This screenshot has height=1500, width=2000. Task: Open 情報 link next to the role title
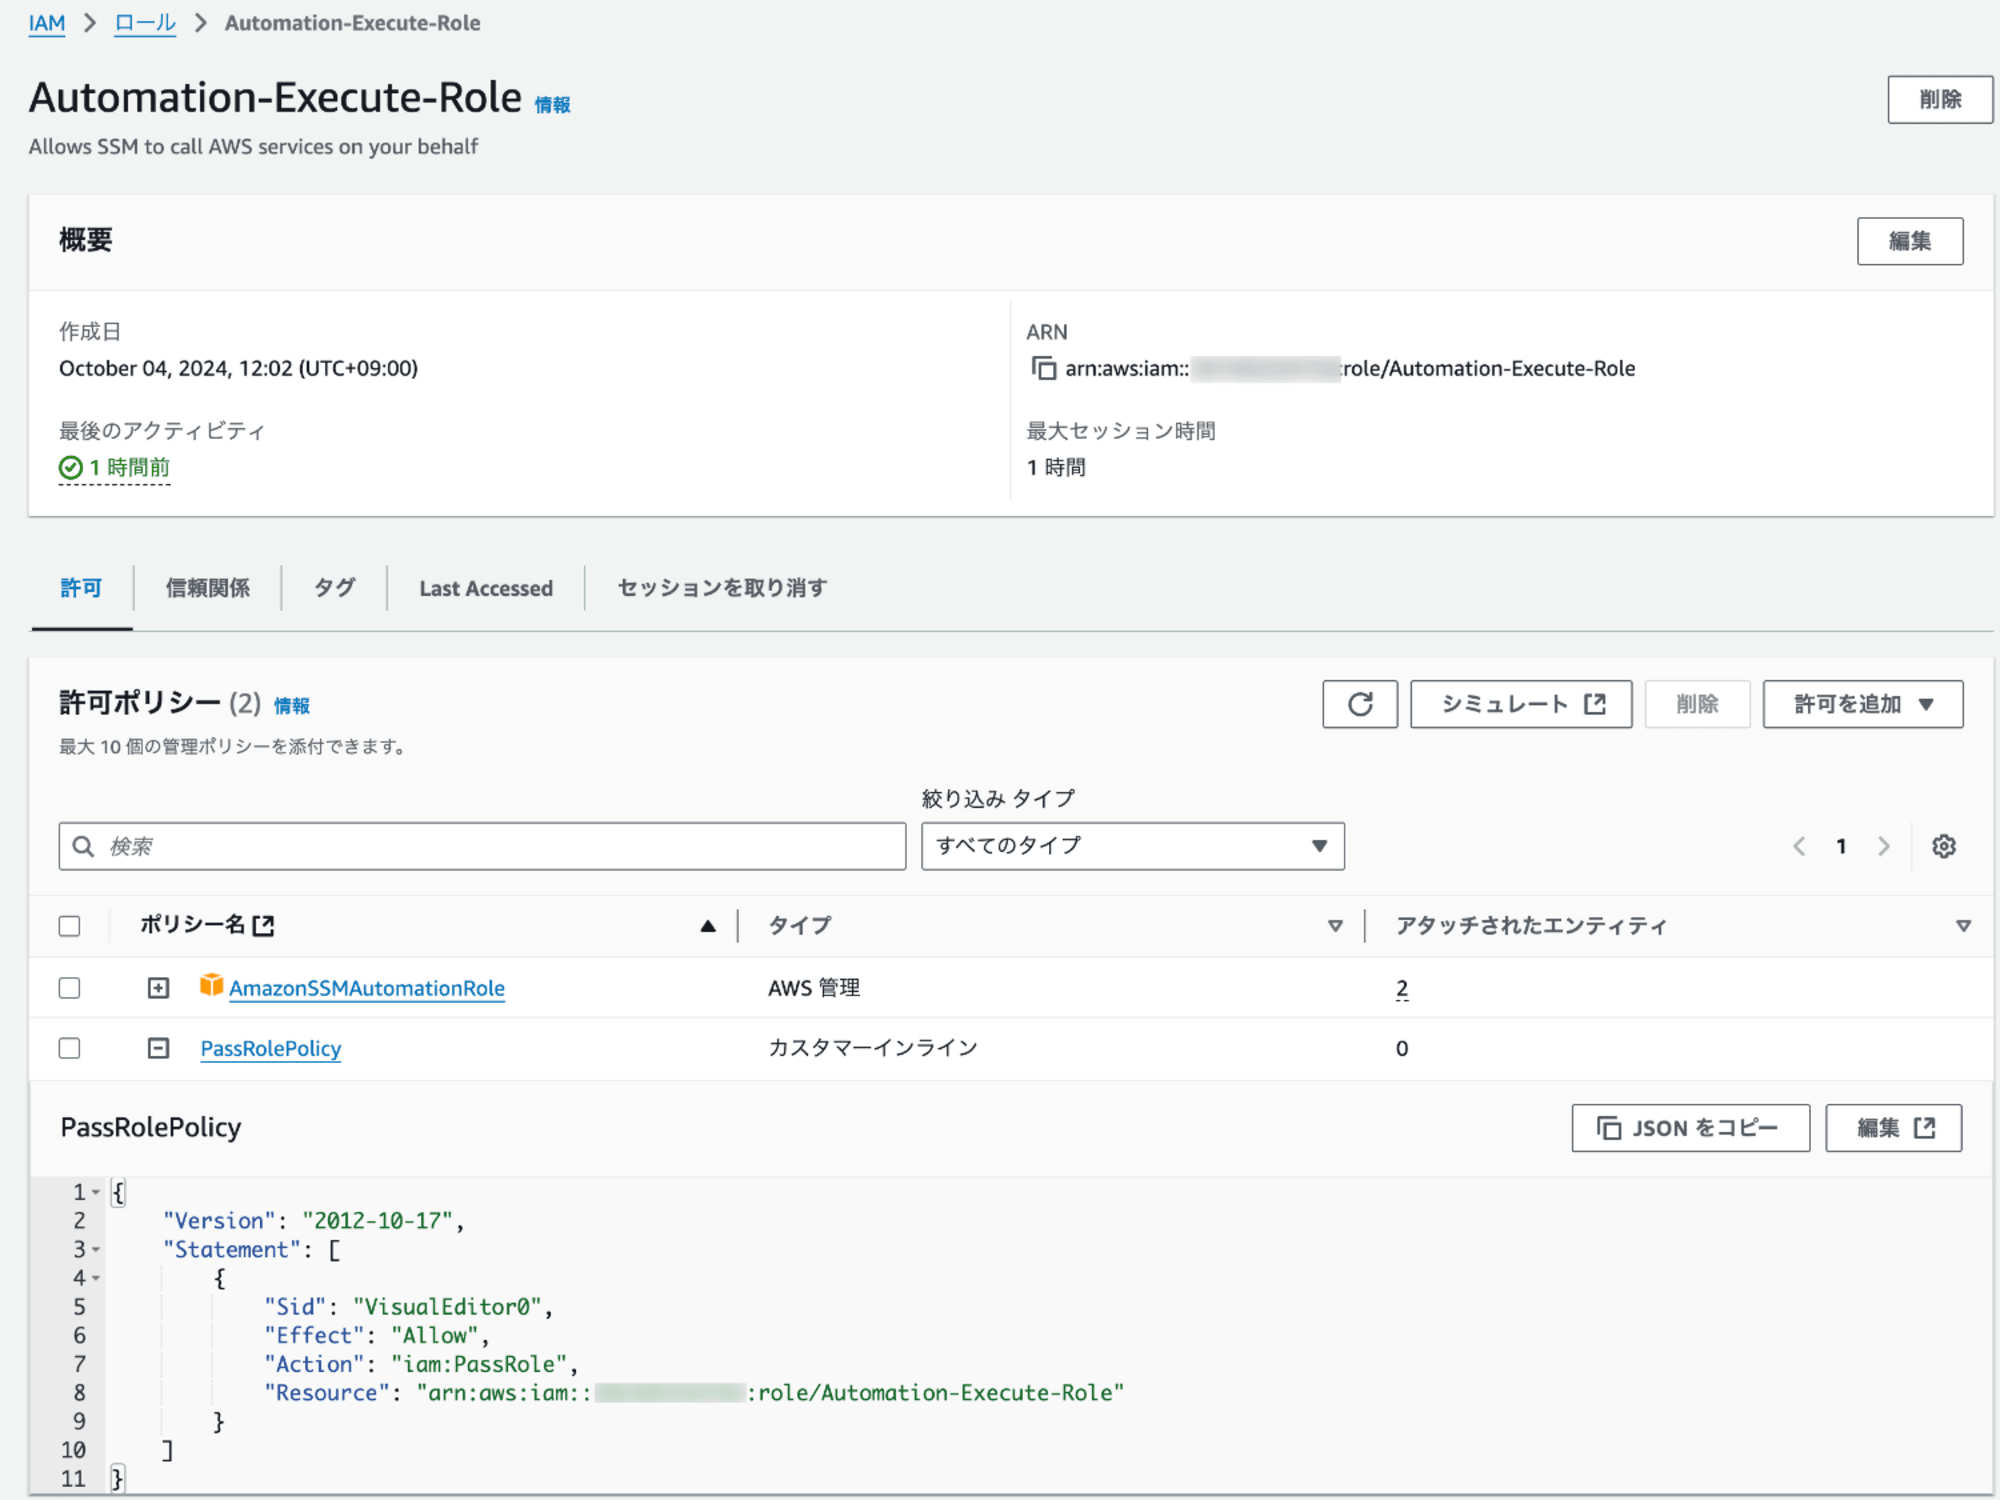(x=552, y=105)
